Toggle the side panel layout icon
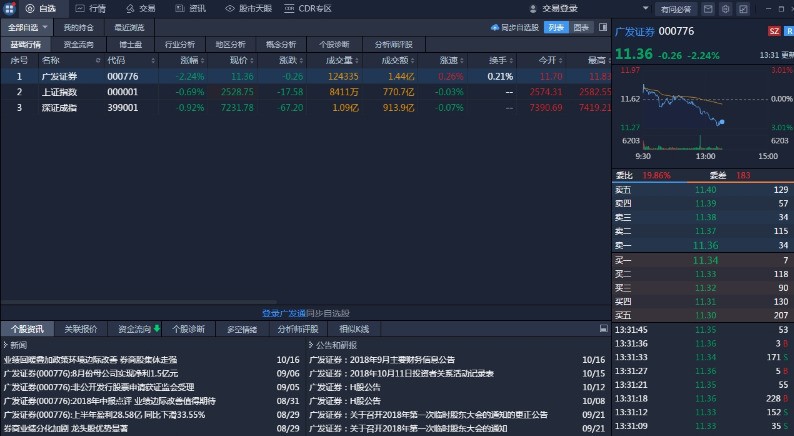794x436 pixels. (x=603, y=27)
